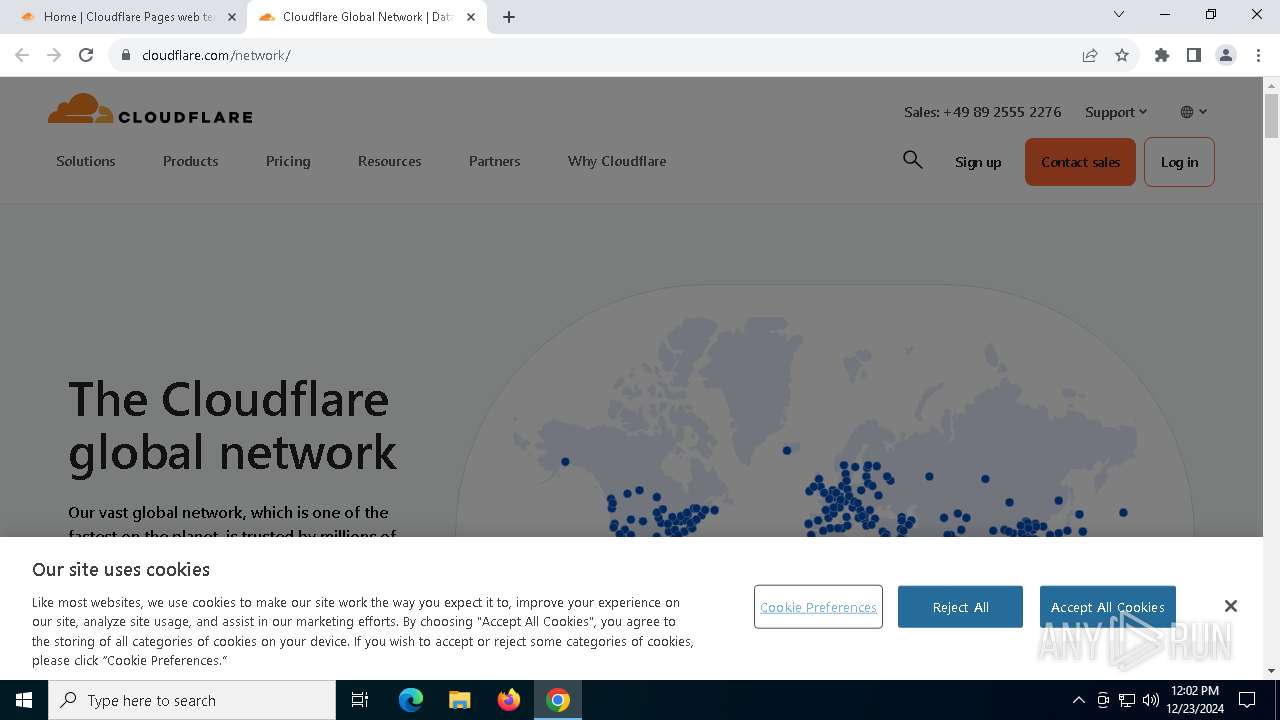Viewport: 1280px width, 720px height.
Task: Go back in browser history
Action: pos(22,55)
